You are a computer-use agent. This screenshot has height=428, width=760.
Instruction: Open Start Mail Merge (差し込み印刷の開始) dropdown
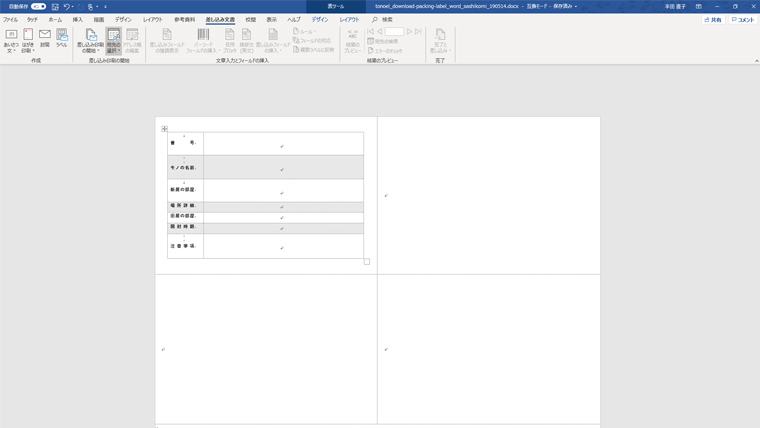(x=90, y=40)
